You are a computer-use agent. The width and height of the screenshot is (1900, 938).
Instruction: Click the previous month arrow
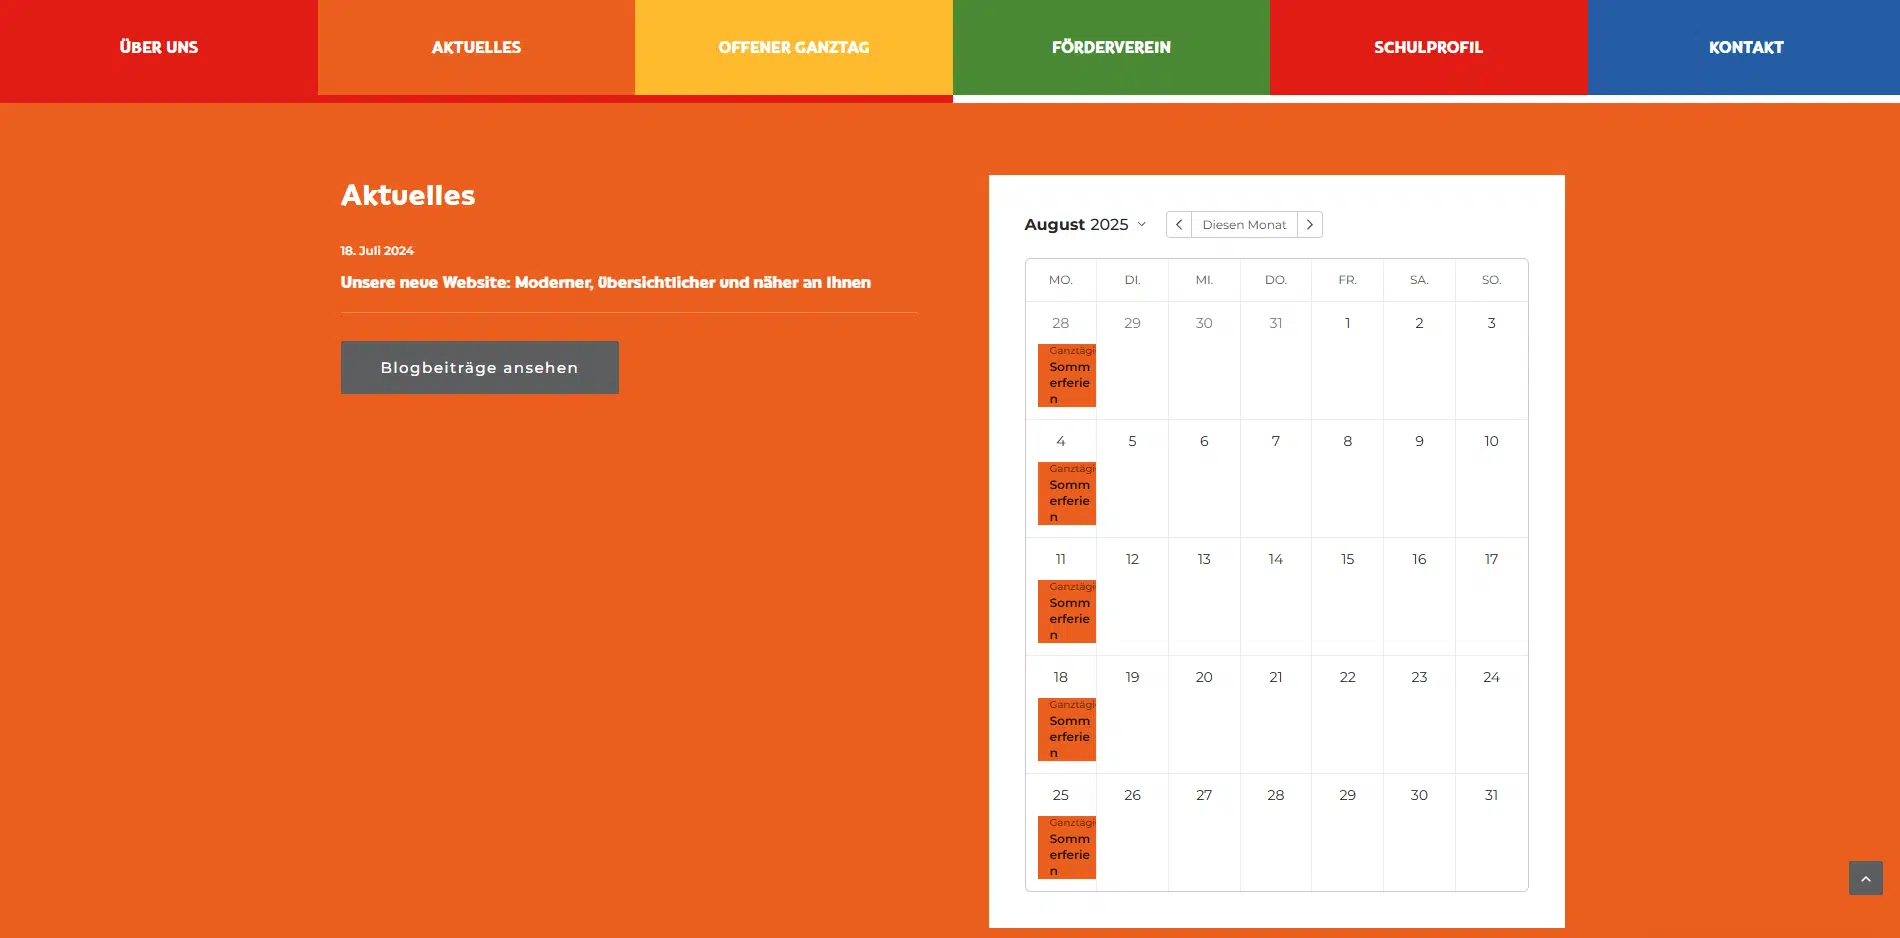point(1179,225)
